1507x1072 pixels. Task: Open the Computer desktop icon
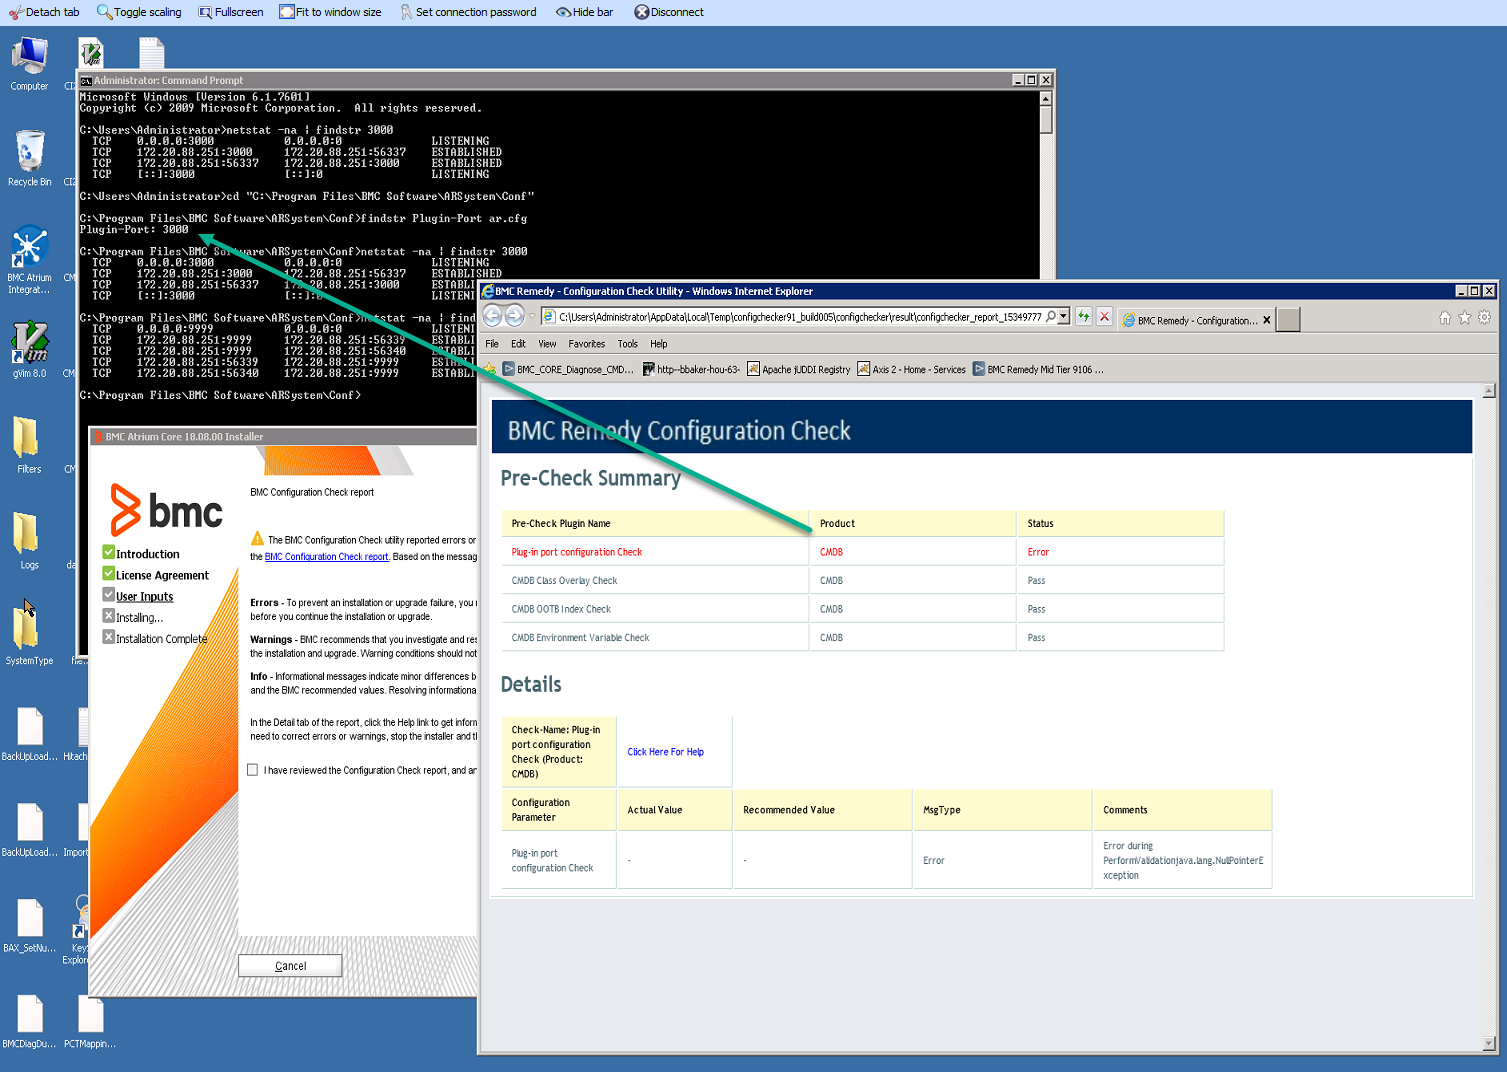coord(29,63)
